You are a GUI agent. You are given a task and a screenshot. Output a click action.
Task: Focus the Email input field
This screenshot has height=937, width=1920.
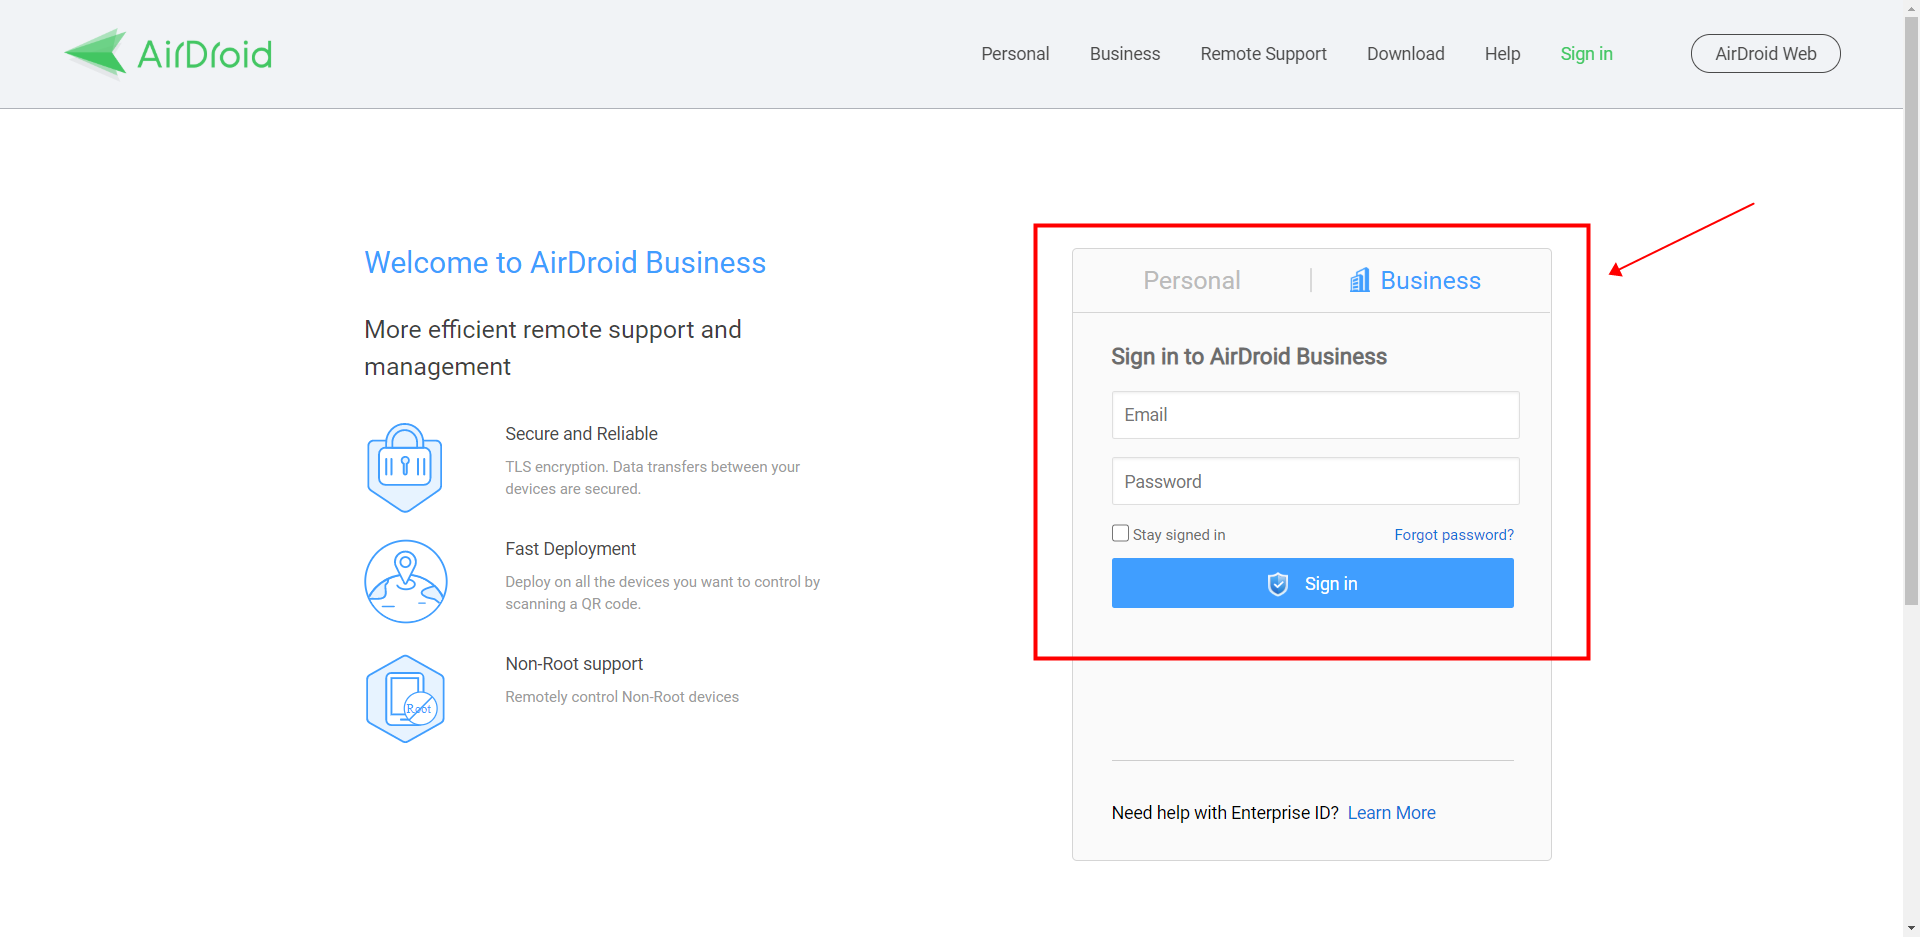point(1315,415)
